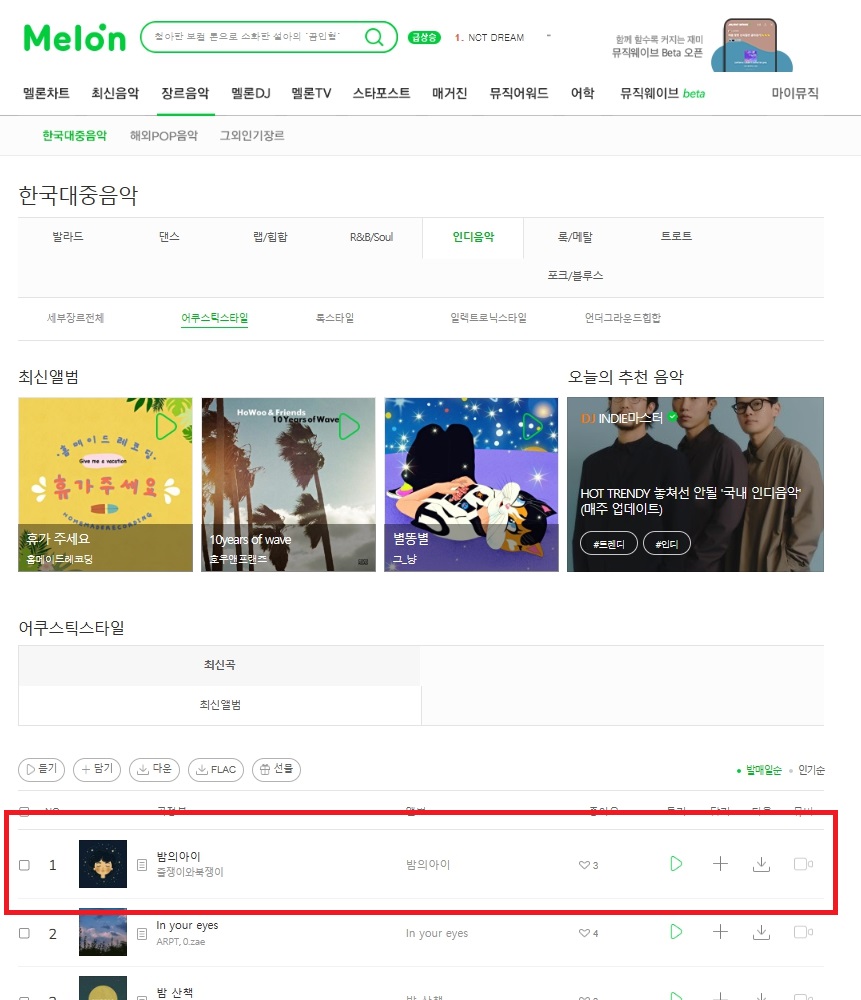The width and height of the screenshot is (861, 1000).
Task: Click the FLAC download button
Action: [x=216, y=770]
